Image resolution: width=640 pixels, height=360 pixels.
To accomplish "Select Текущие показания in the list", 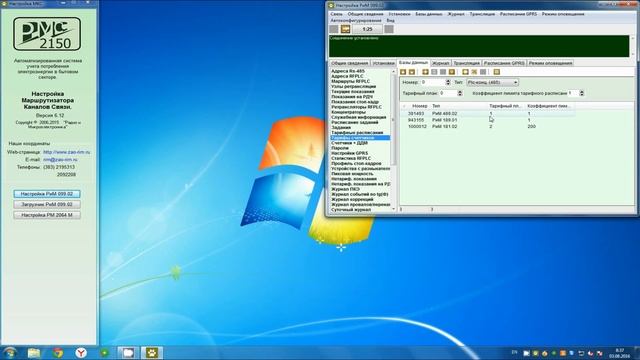I will (353, 91).
